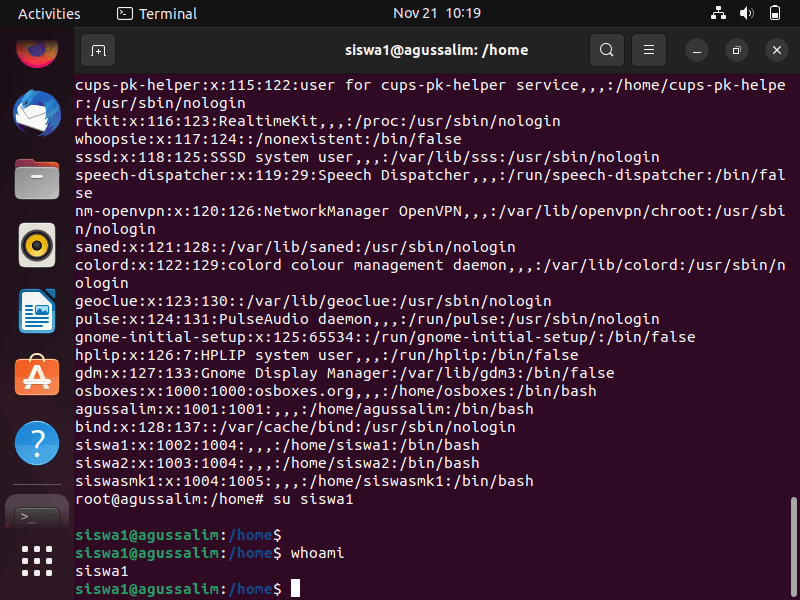The height and width of the screenshot is (600, 800).
Task: Open a new terminal tab
Action: point(98,51)
